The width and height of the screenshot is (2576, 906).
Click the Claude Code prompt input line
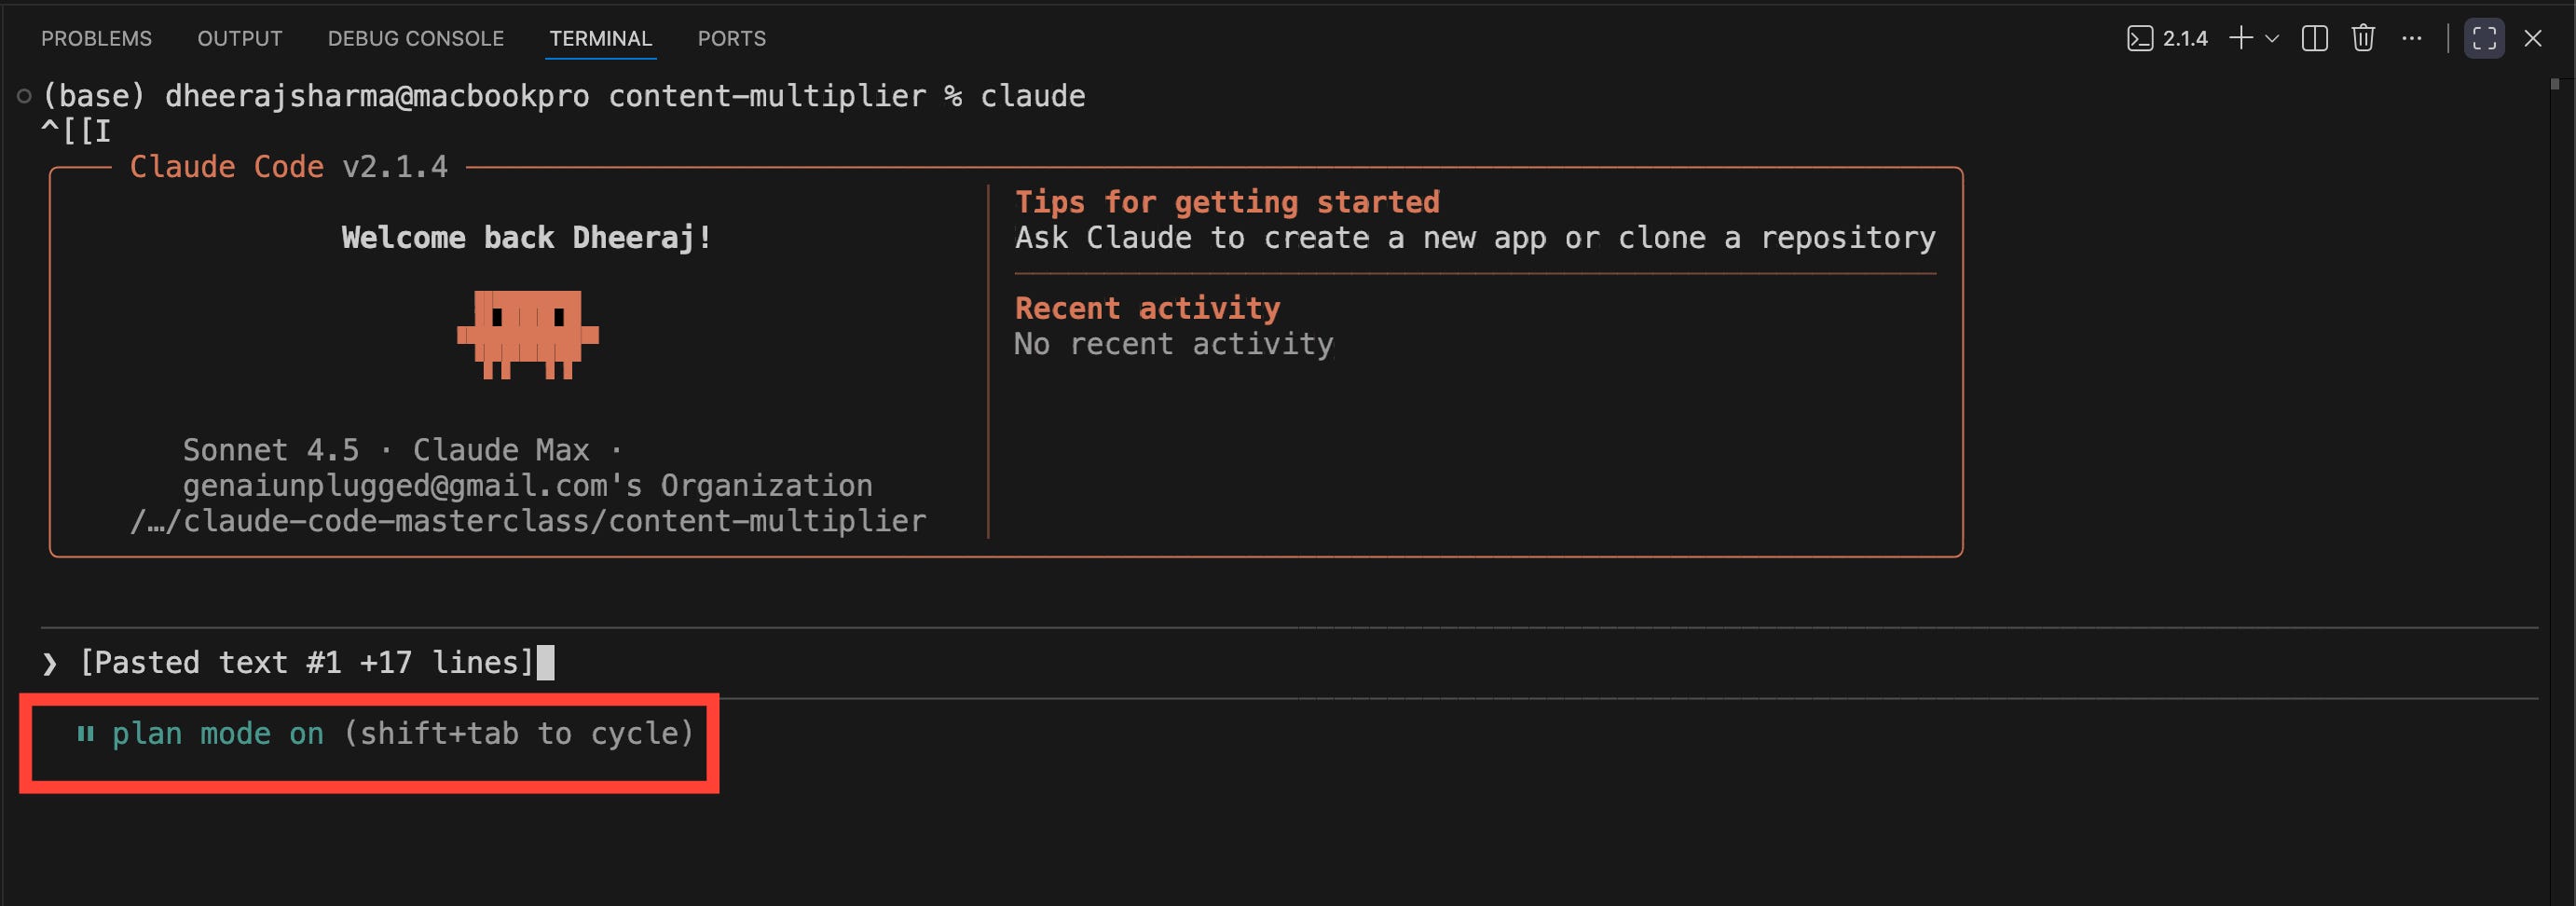click(1289, 663)
